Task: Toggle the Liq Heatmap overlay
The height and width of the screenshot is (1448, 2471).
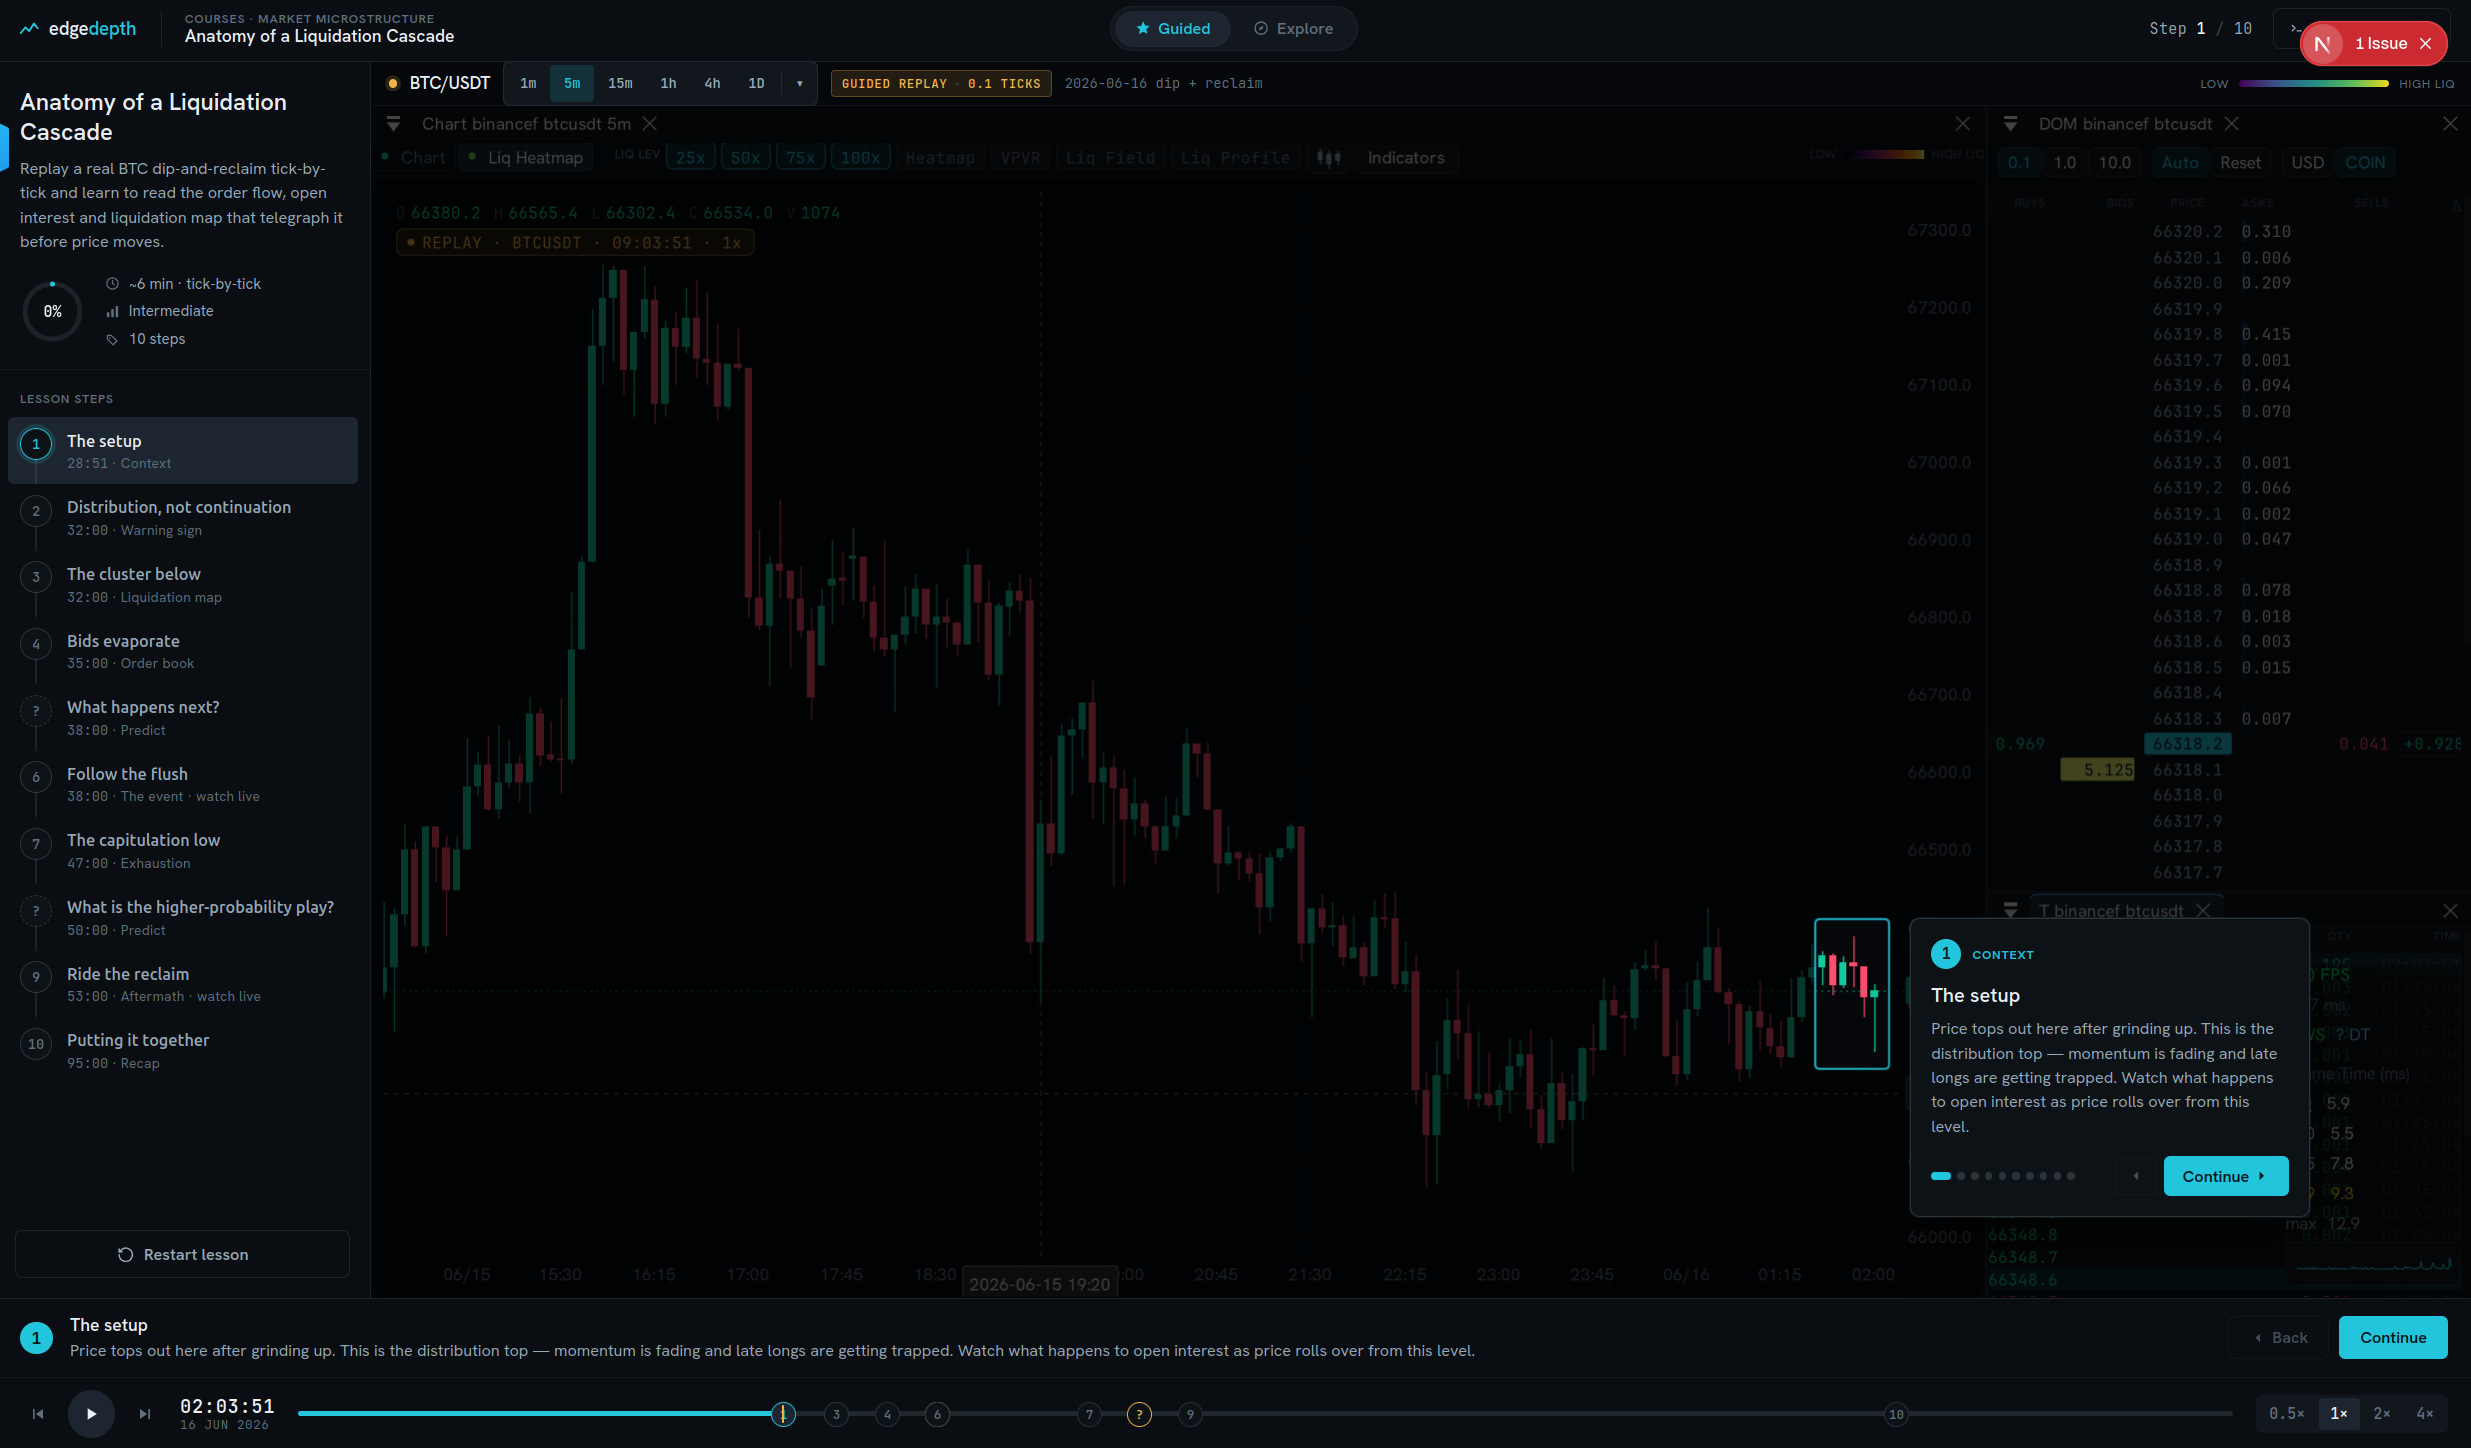Action: (526, 158)
